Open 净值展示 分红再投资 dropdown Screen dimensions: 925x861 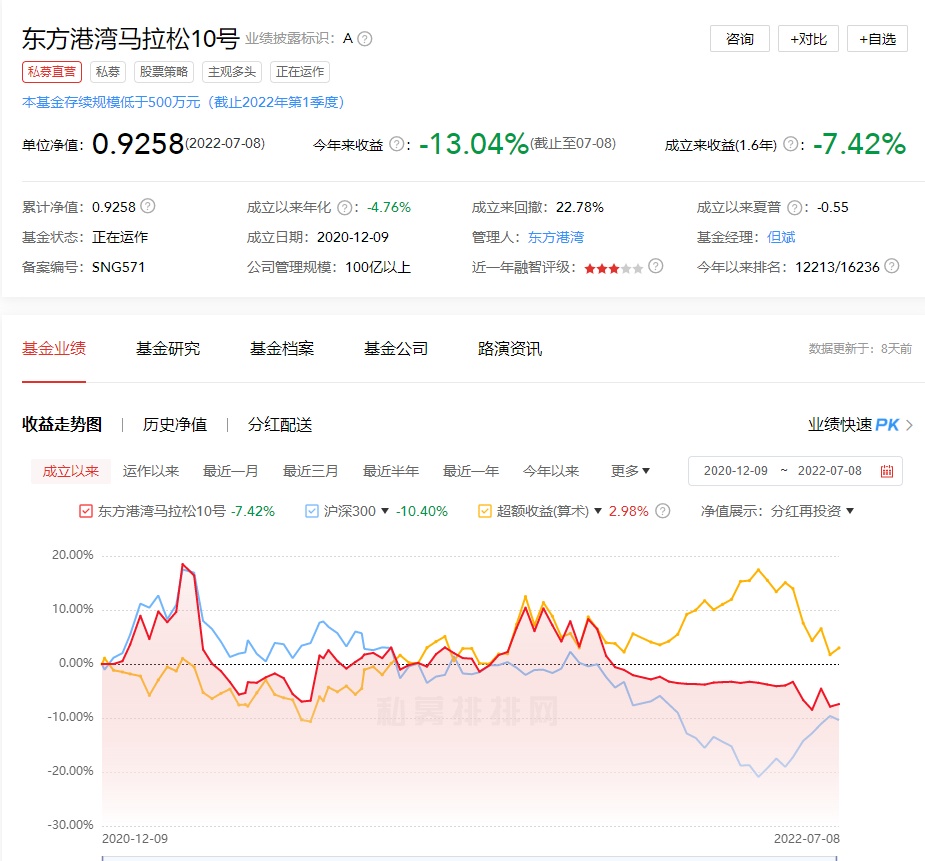[812, 511]
